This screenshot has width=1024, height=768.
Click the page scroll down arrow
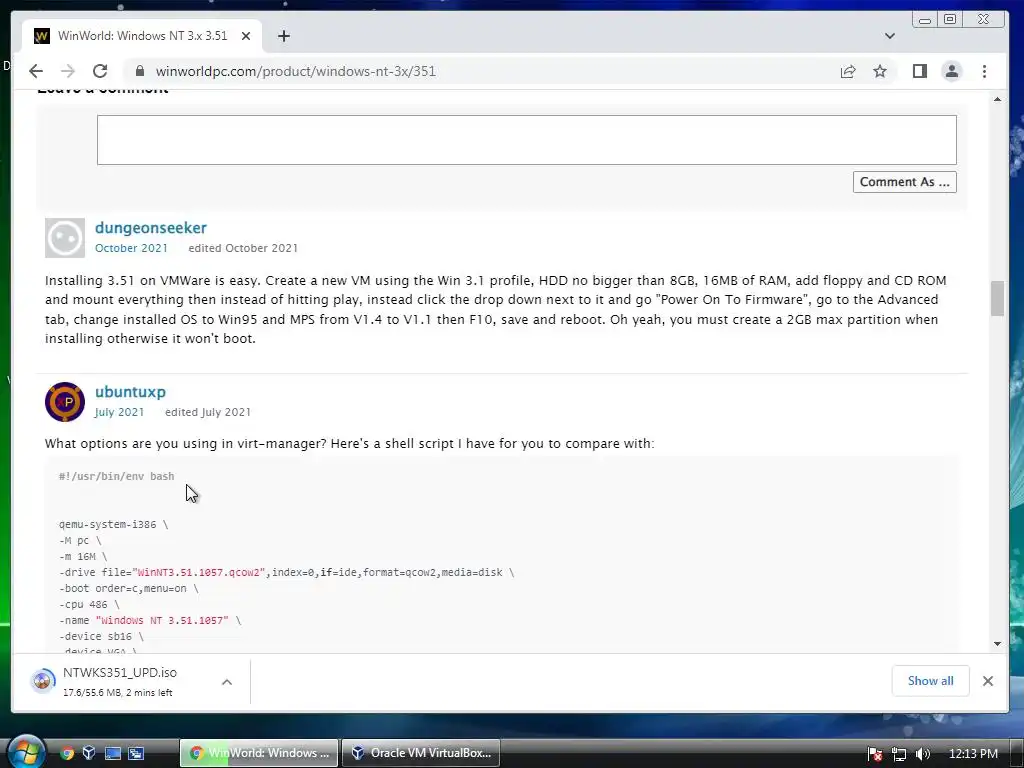point(997,643)
